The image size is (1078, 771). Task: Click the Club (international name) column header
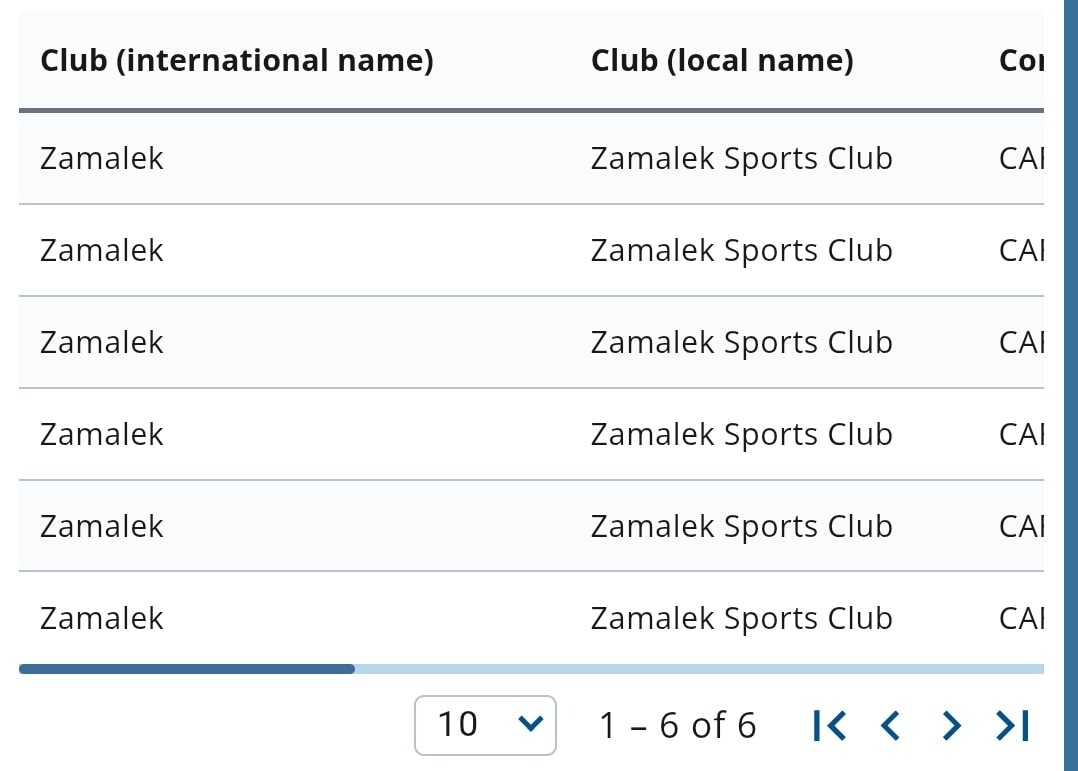tap(237, 61)
